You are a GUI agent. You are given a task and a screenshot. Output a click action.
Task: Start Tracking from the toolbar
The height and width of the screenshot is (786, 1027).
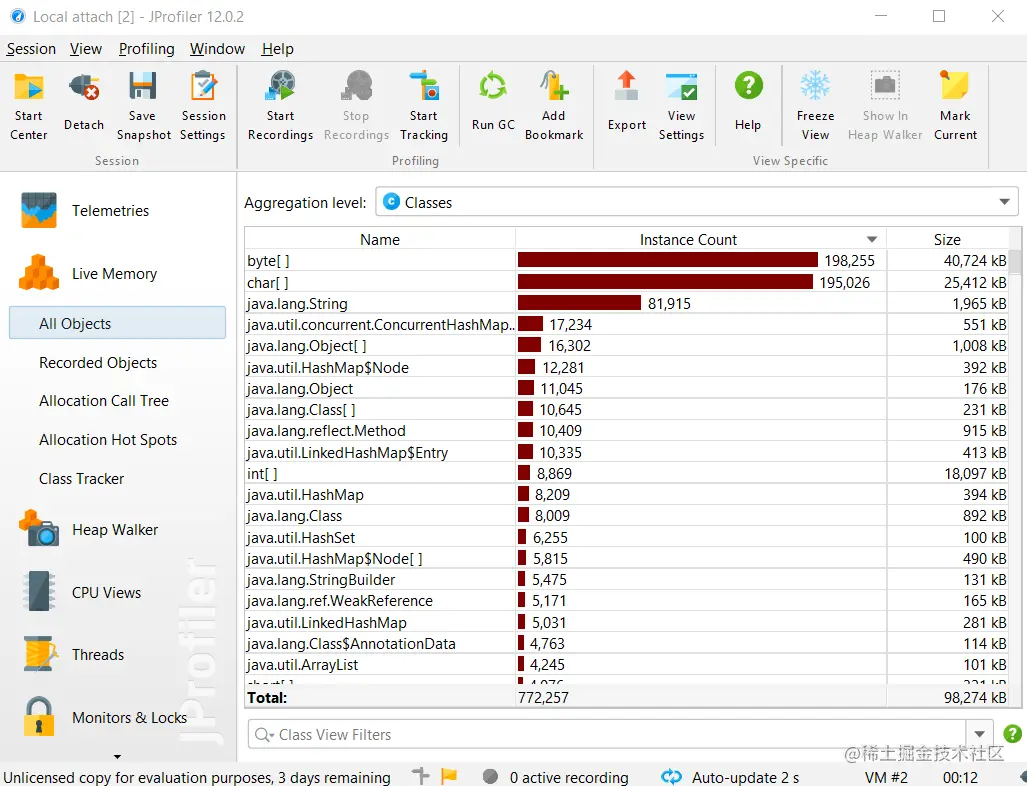pyautogui.click(x=424, y=105)
